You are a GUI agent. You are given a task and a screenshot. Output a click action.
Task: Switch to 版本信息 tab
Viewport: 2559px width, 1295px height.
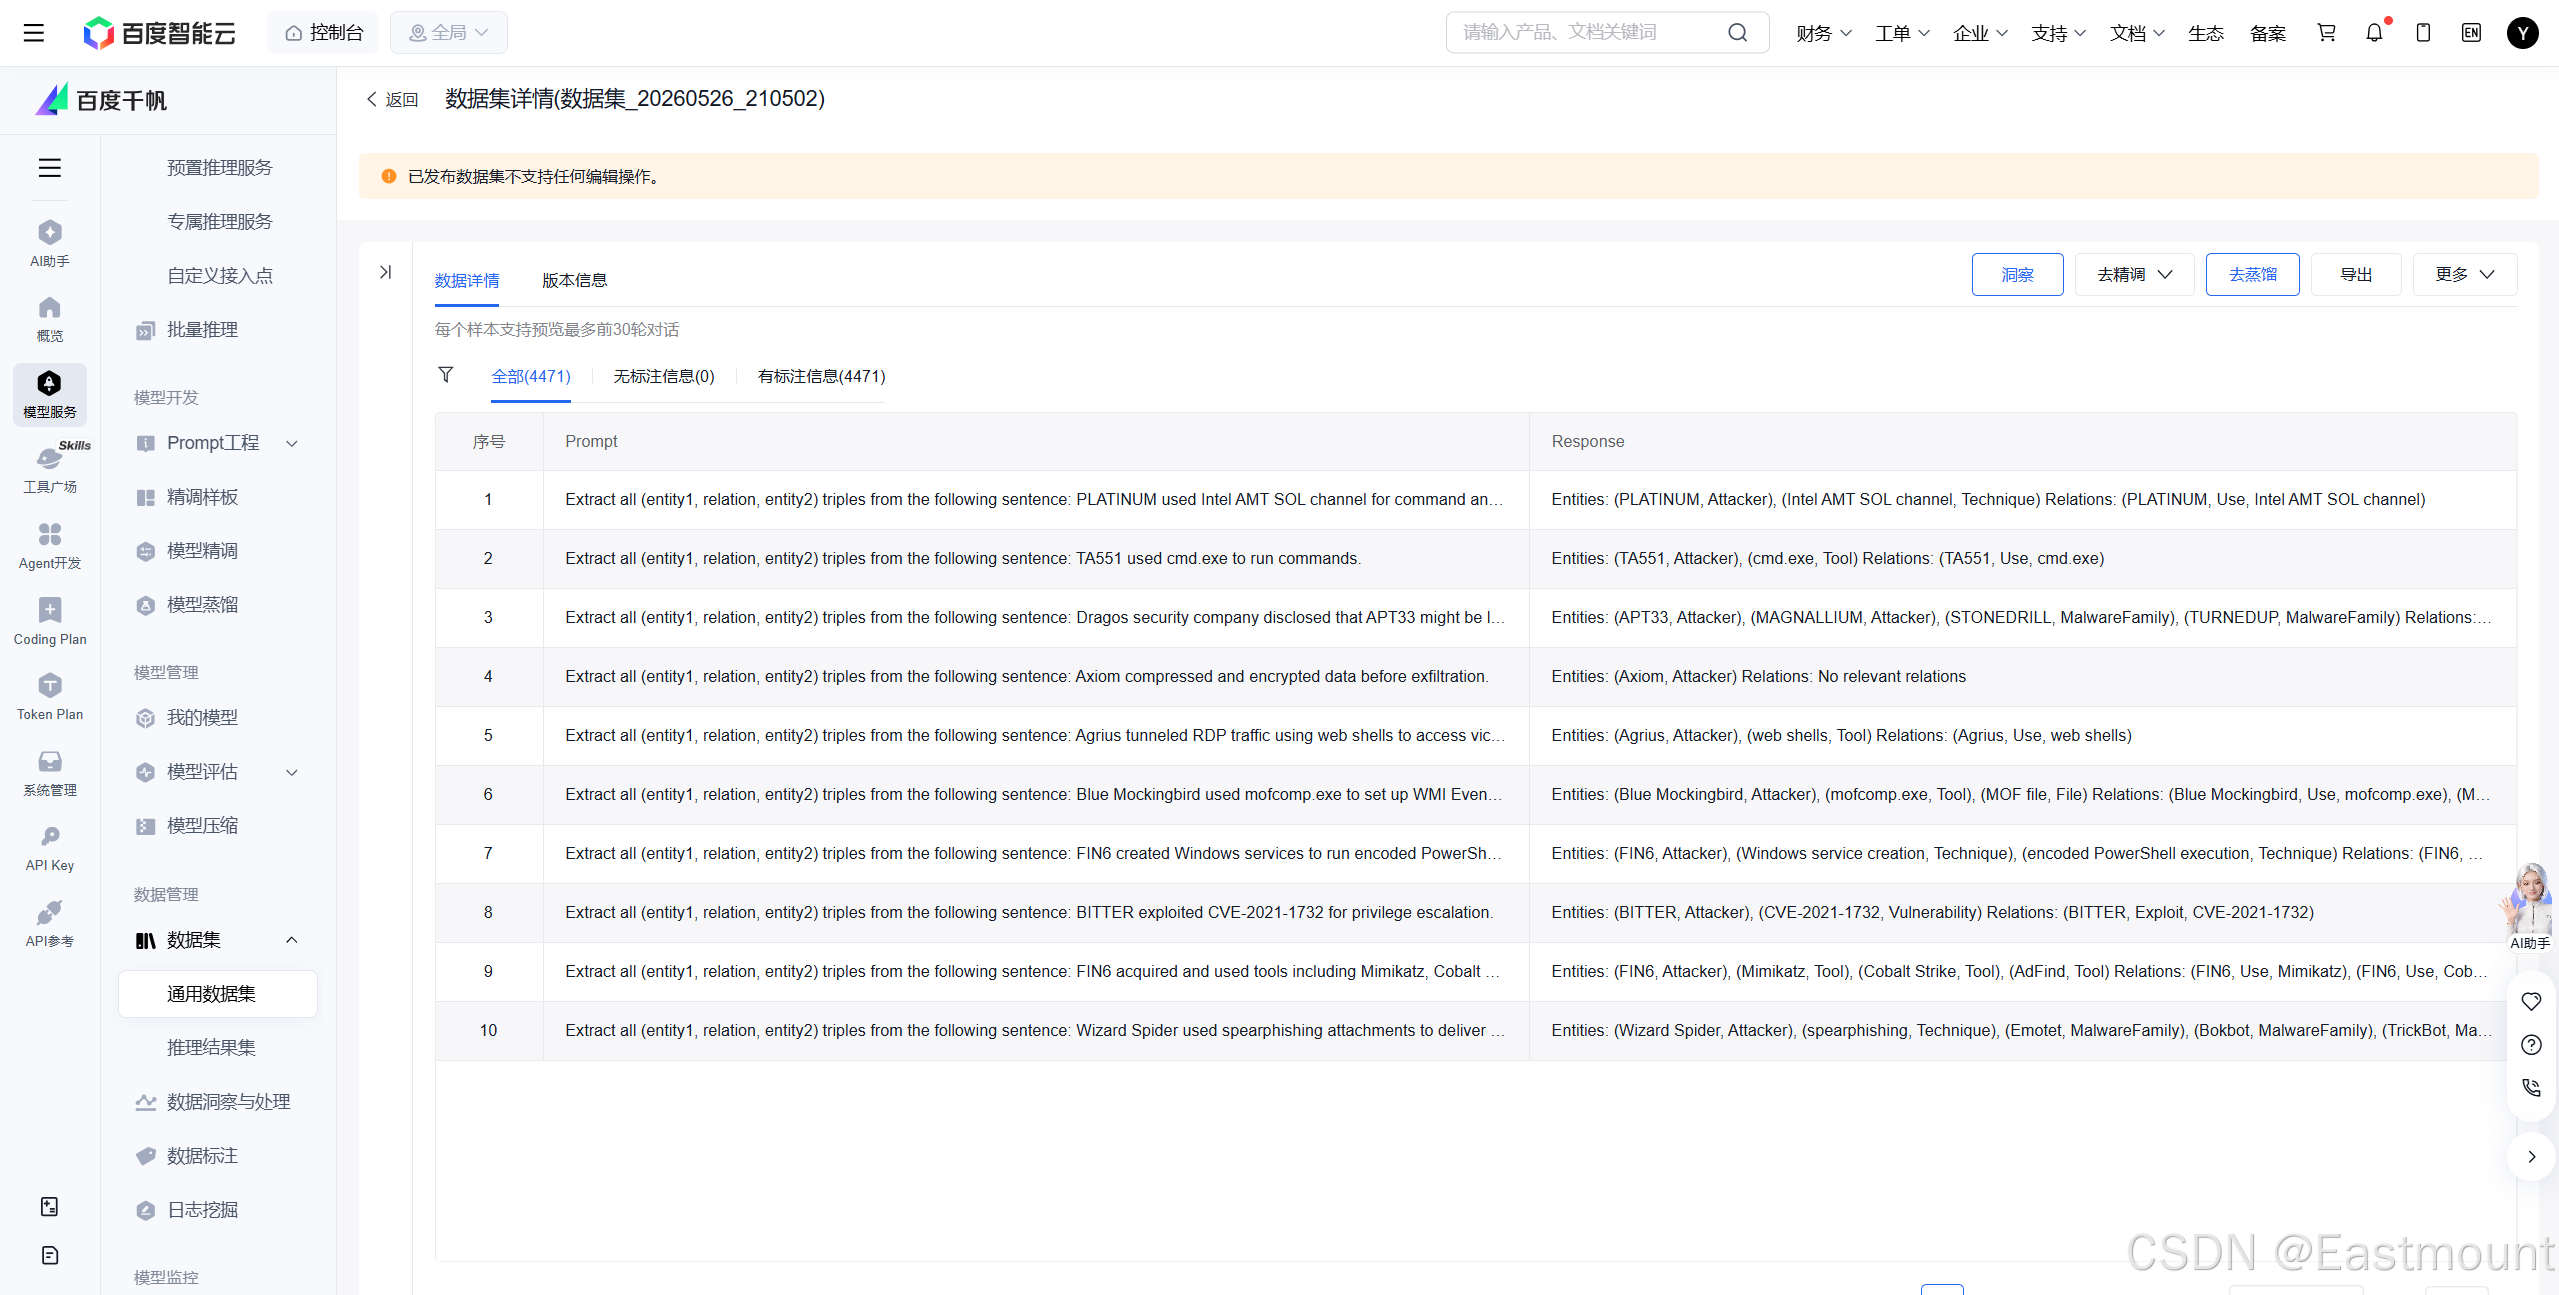pos(574,280)
